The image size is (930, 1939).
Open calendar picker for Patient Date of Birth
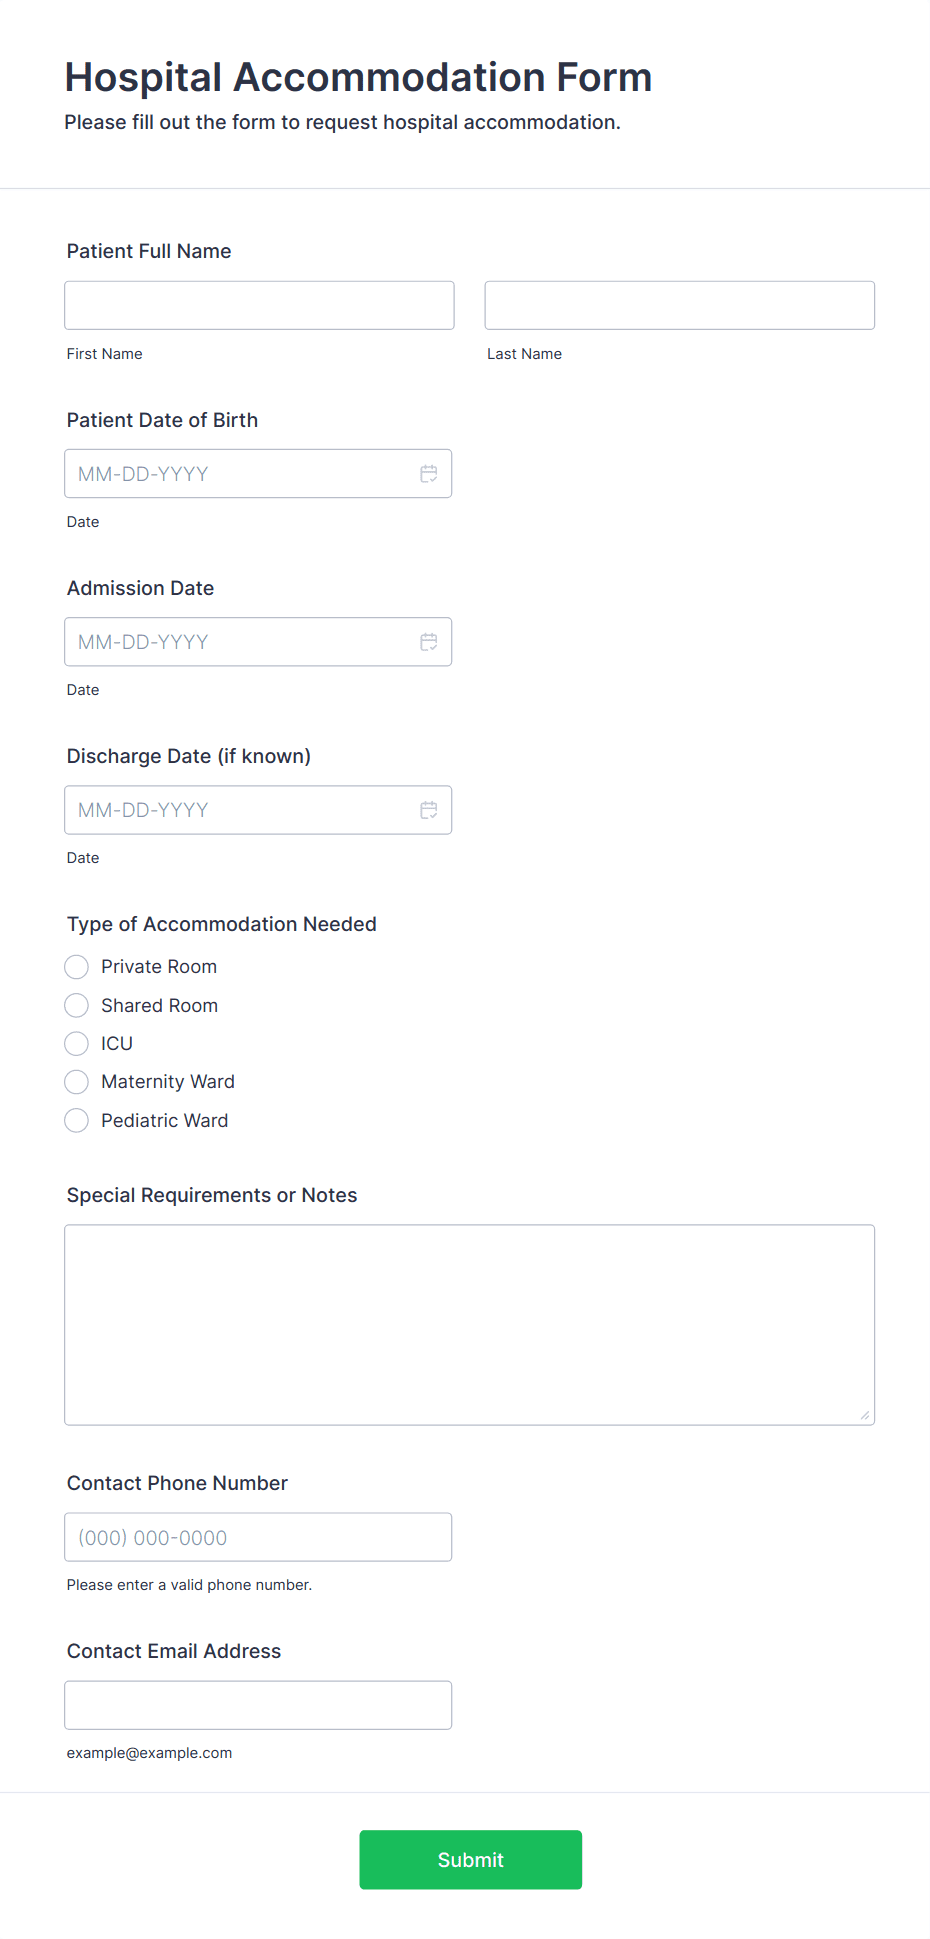click(428, 474)
